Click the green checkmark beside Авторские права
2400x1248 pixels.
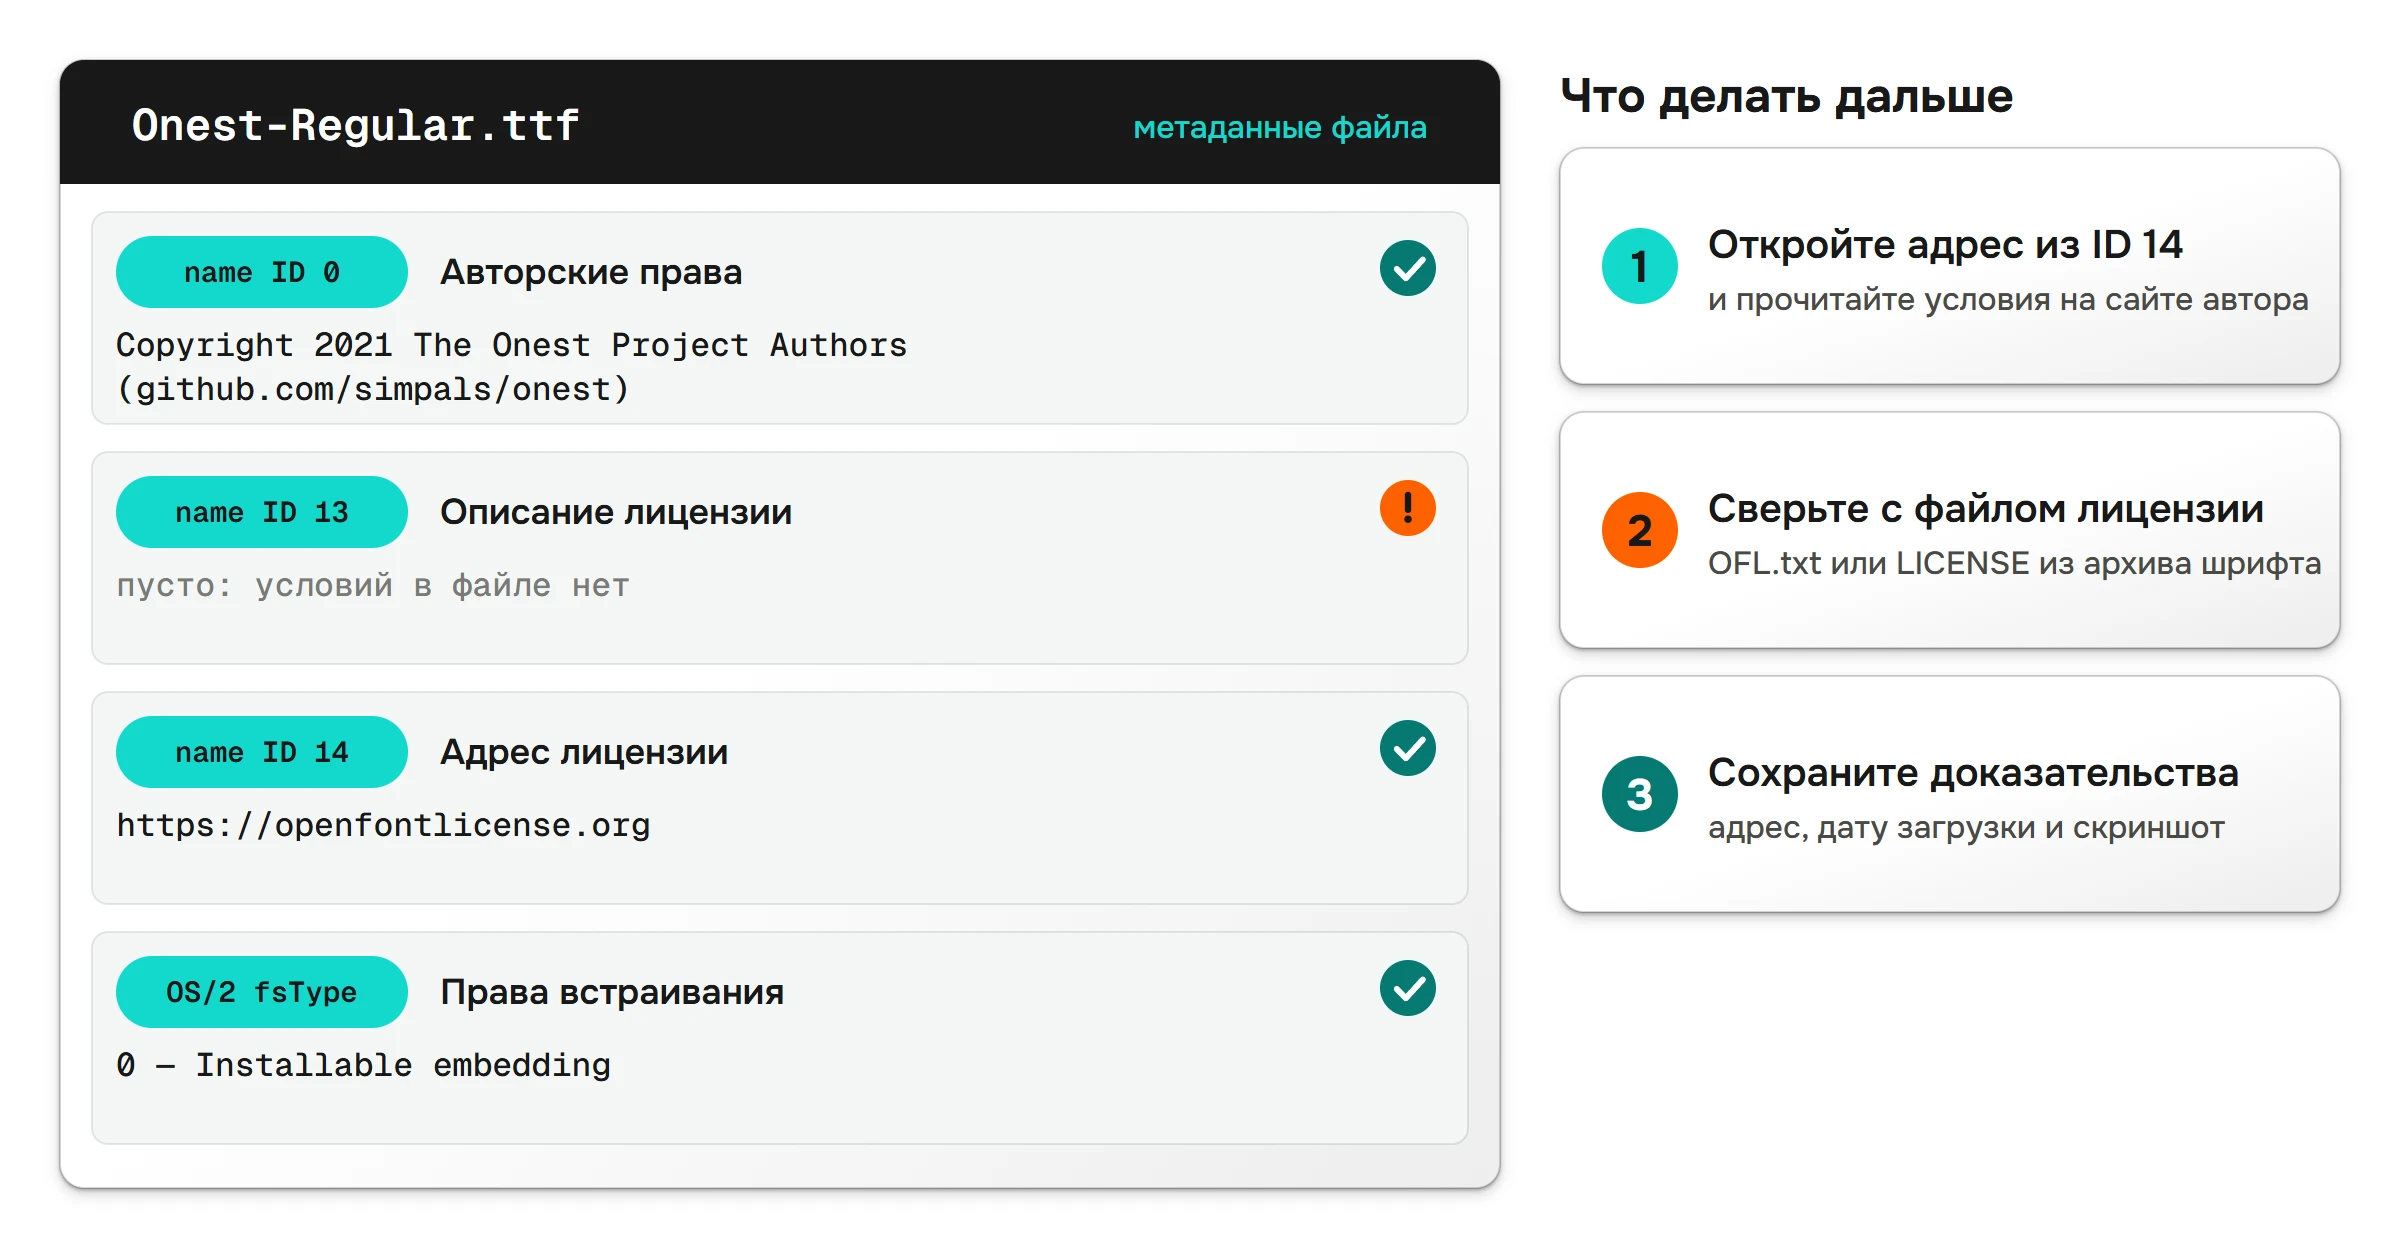coord(1407,268)
